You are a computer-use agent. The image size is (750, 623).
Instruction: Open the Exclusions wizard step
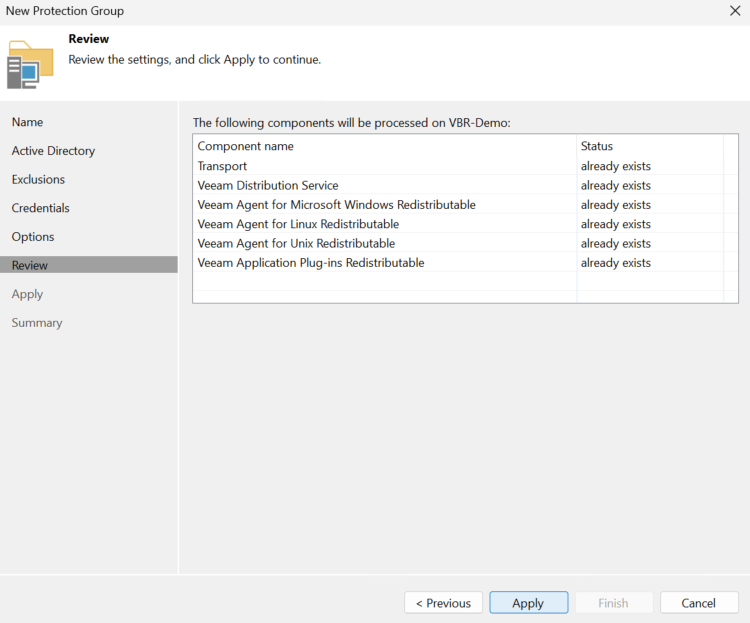point(38,179)
